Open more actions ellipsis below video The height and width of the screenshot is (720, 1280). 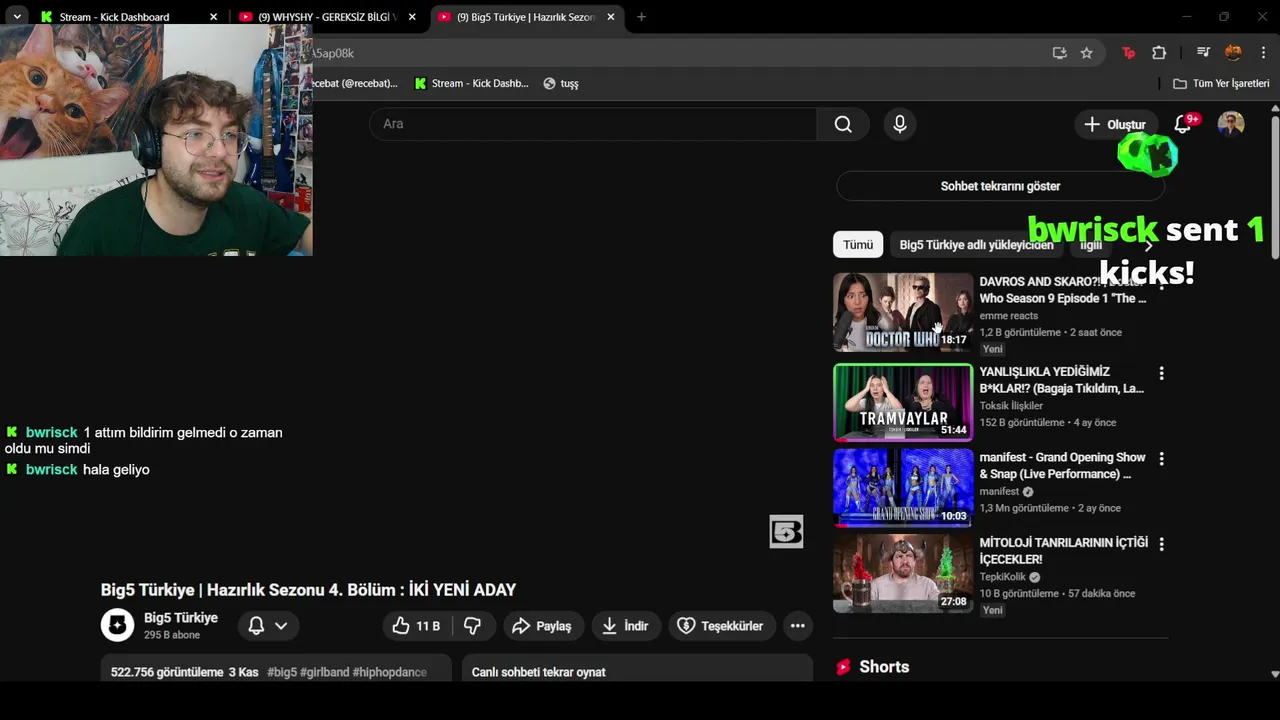pyautogui.click(x=797, y=626)
